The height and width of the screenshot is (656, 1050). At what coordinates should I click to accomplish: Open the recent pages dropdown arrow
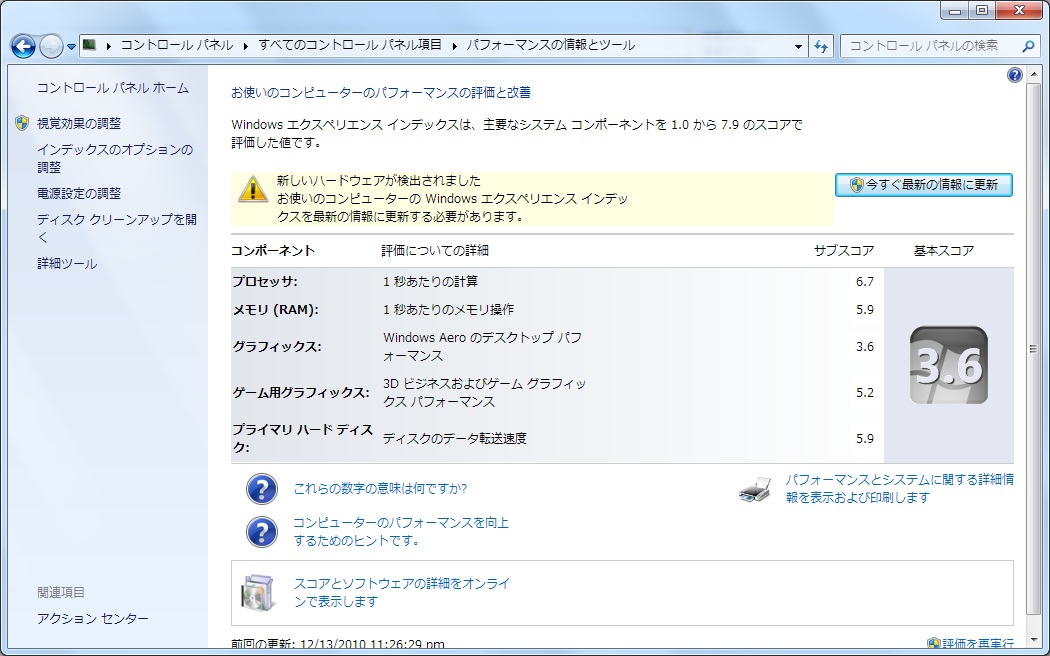point(71,47)
